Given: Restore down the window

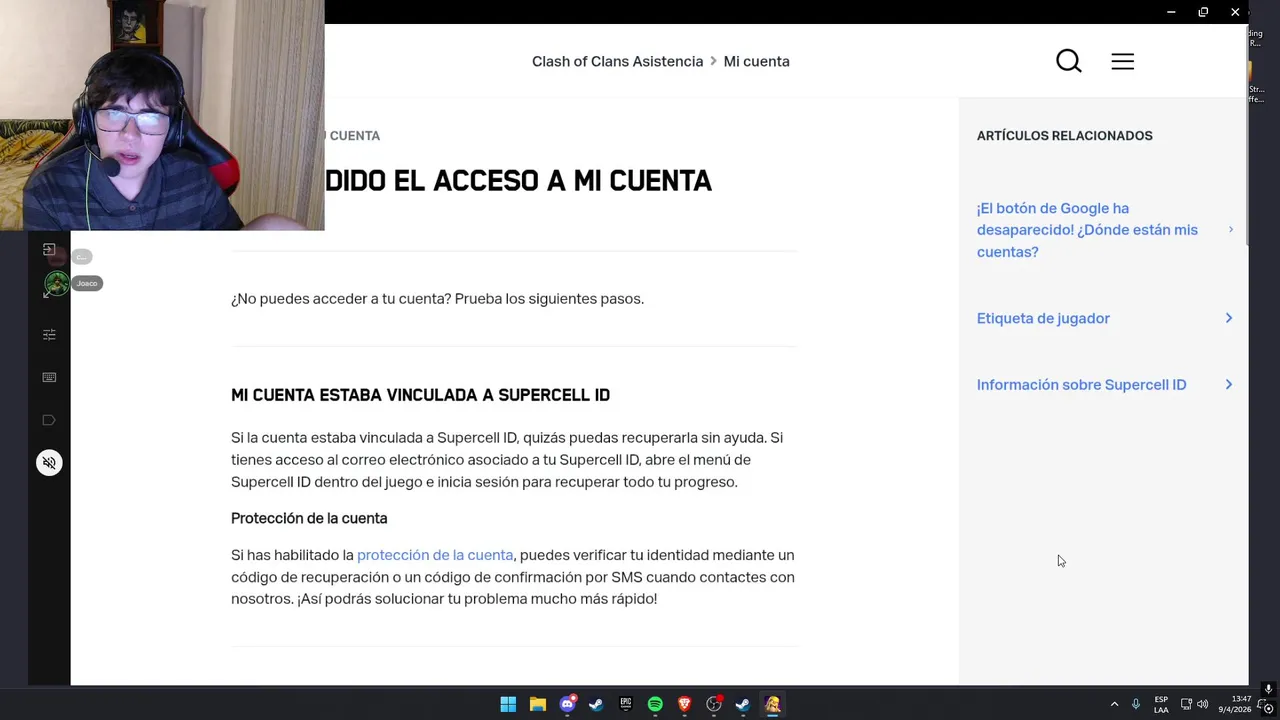Looking at the screenshot, I should click(1203, 12).
